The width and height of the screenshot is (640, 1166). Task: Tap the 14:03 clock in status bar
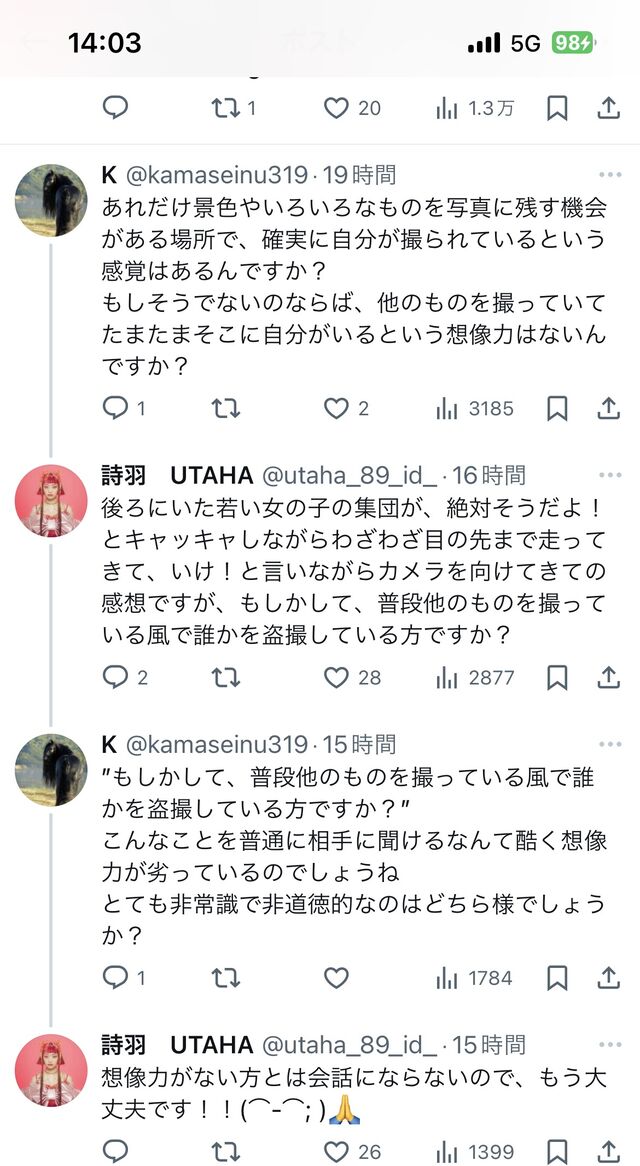(x=104, y=43)
